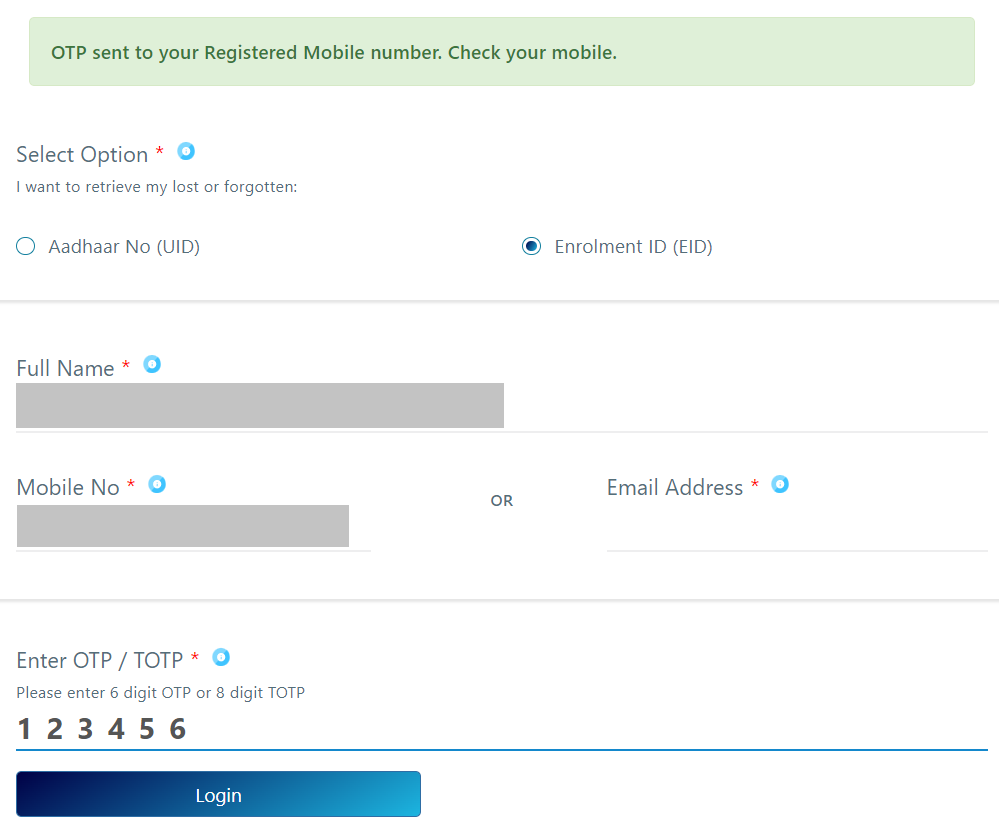Click the info icon beside Select Option
Viewport: 999px width, 835px height.
(186, 152)
